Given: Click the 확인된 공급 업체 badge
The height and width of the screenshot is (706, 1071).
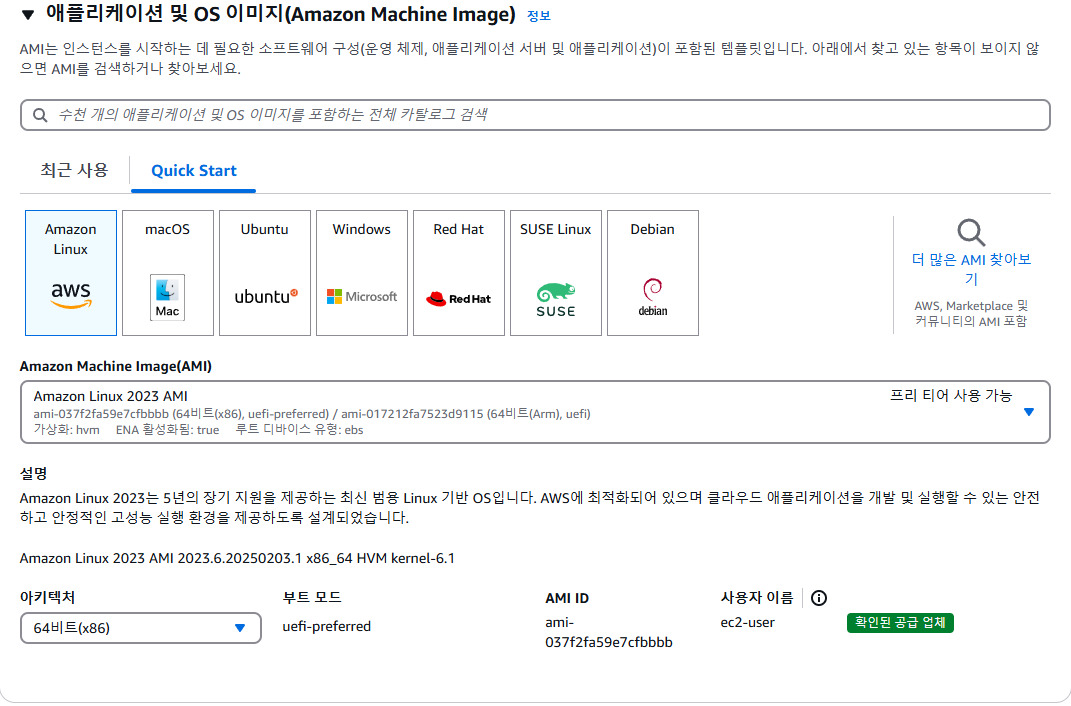Looking at the screenshot, I should point(900,623).
